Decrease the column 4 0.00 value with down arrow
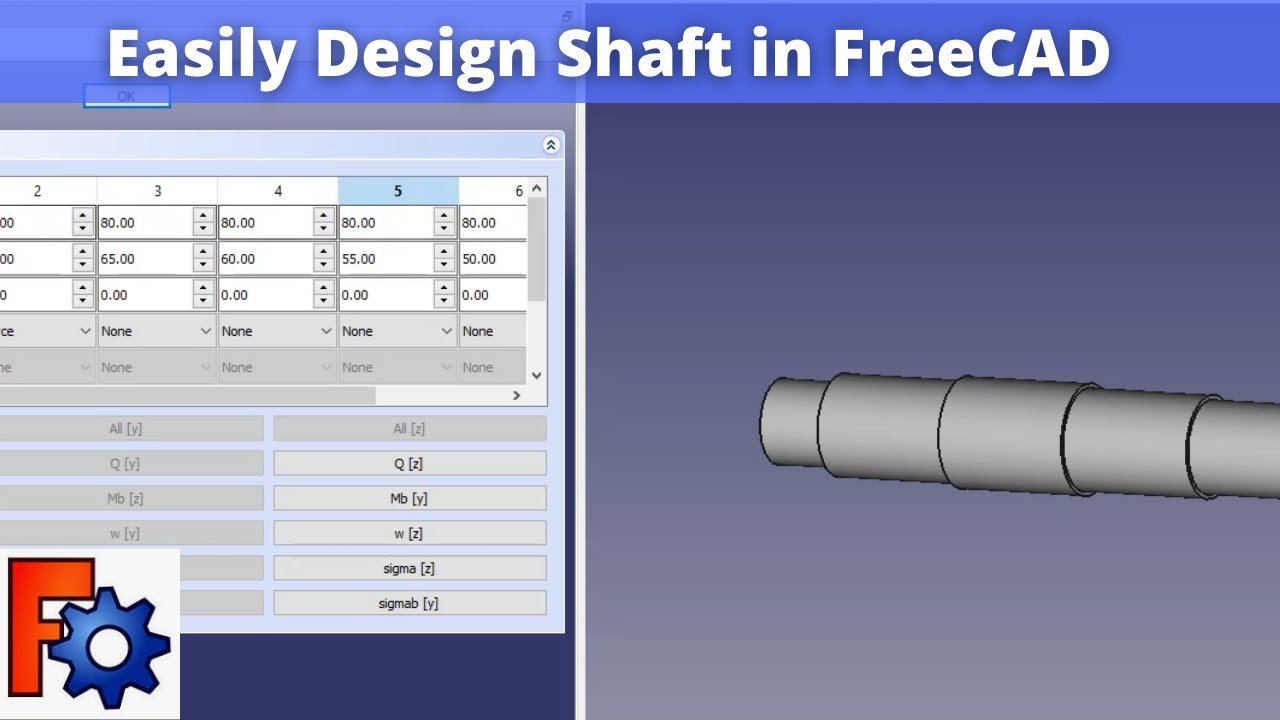Viewport: 1280px width, 720px height. click(x=324, y=302)
